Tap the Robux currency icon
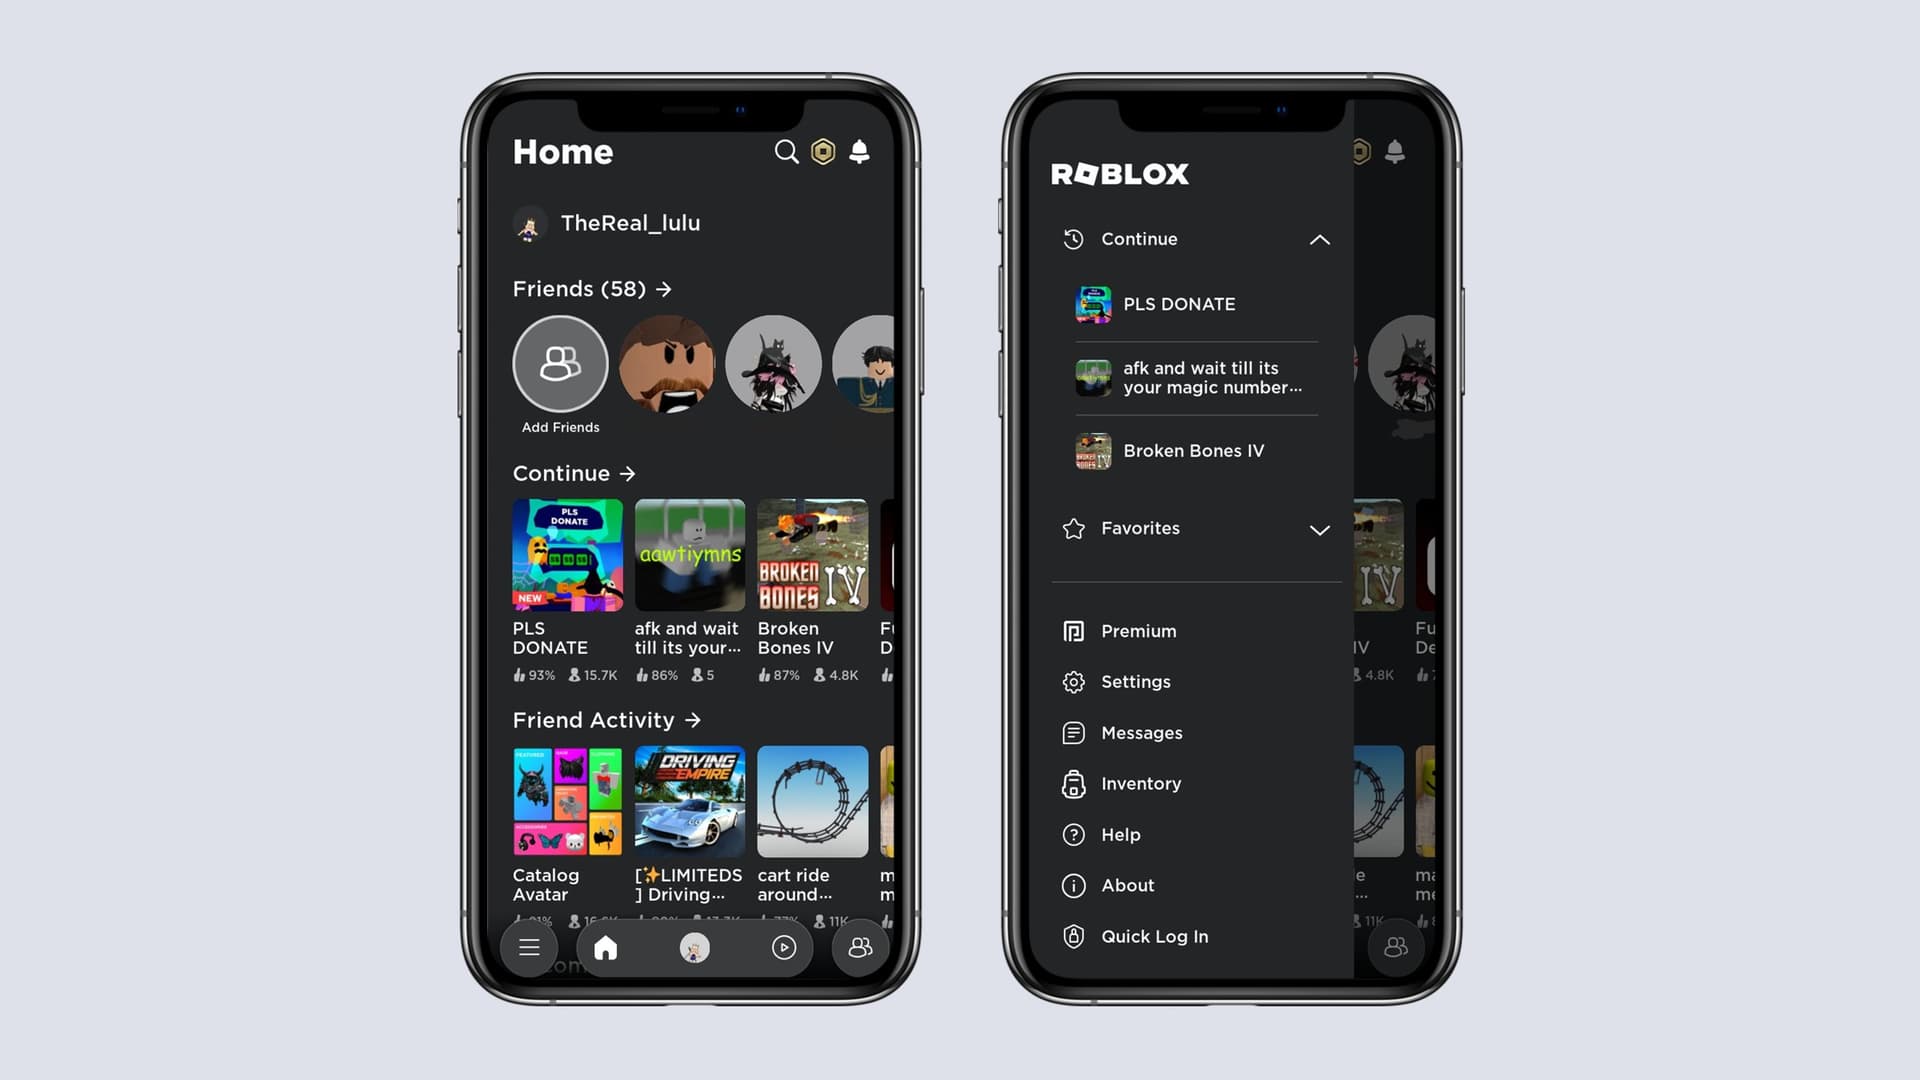 click(x=824, y=150)
